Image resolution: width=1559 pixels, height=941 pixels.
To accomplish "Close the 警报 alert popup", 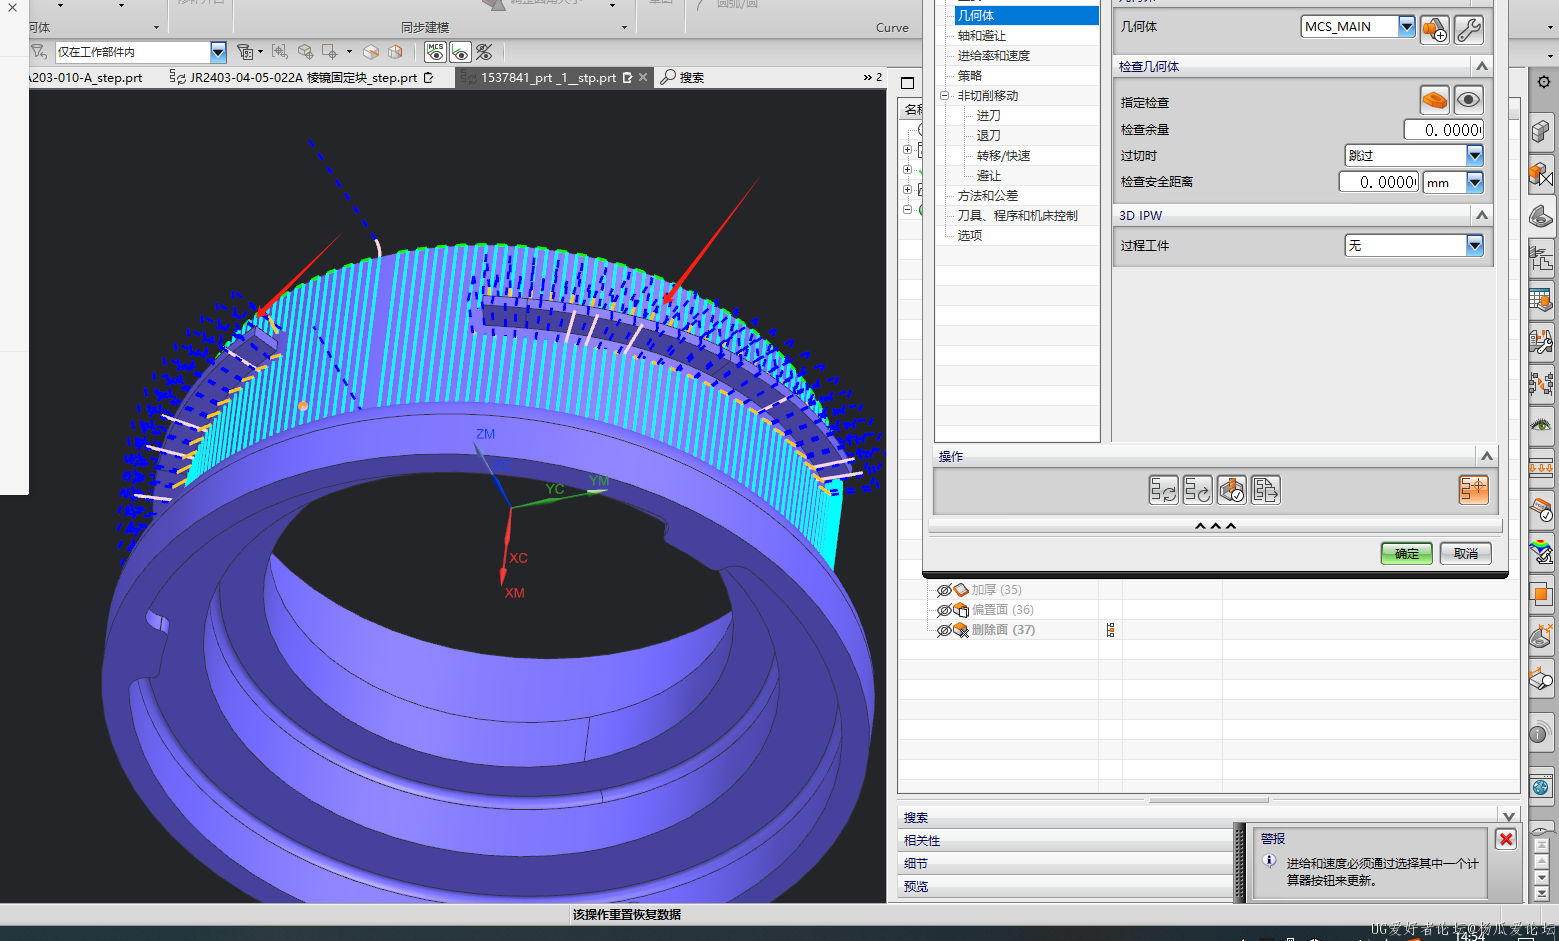I will [x=1506, y=839].
